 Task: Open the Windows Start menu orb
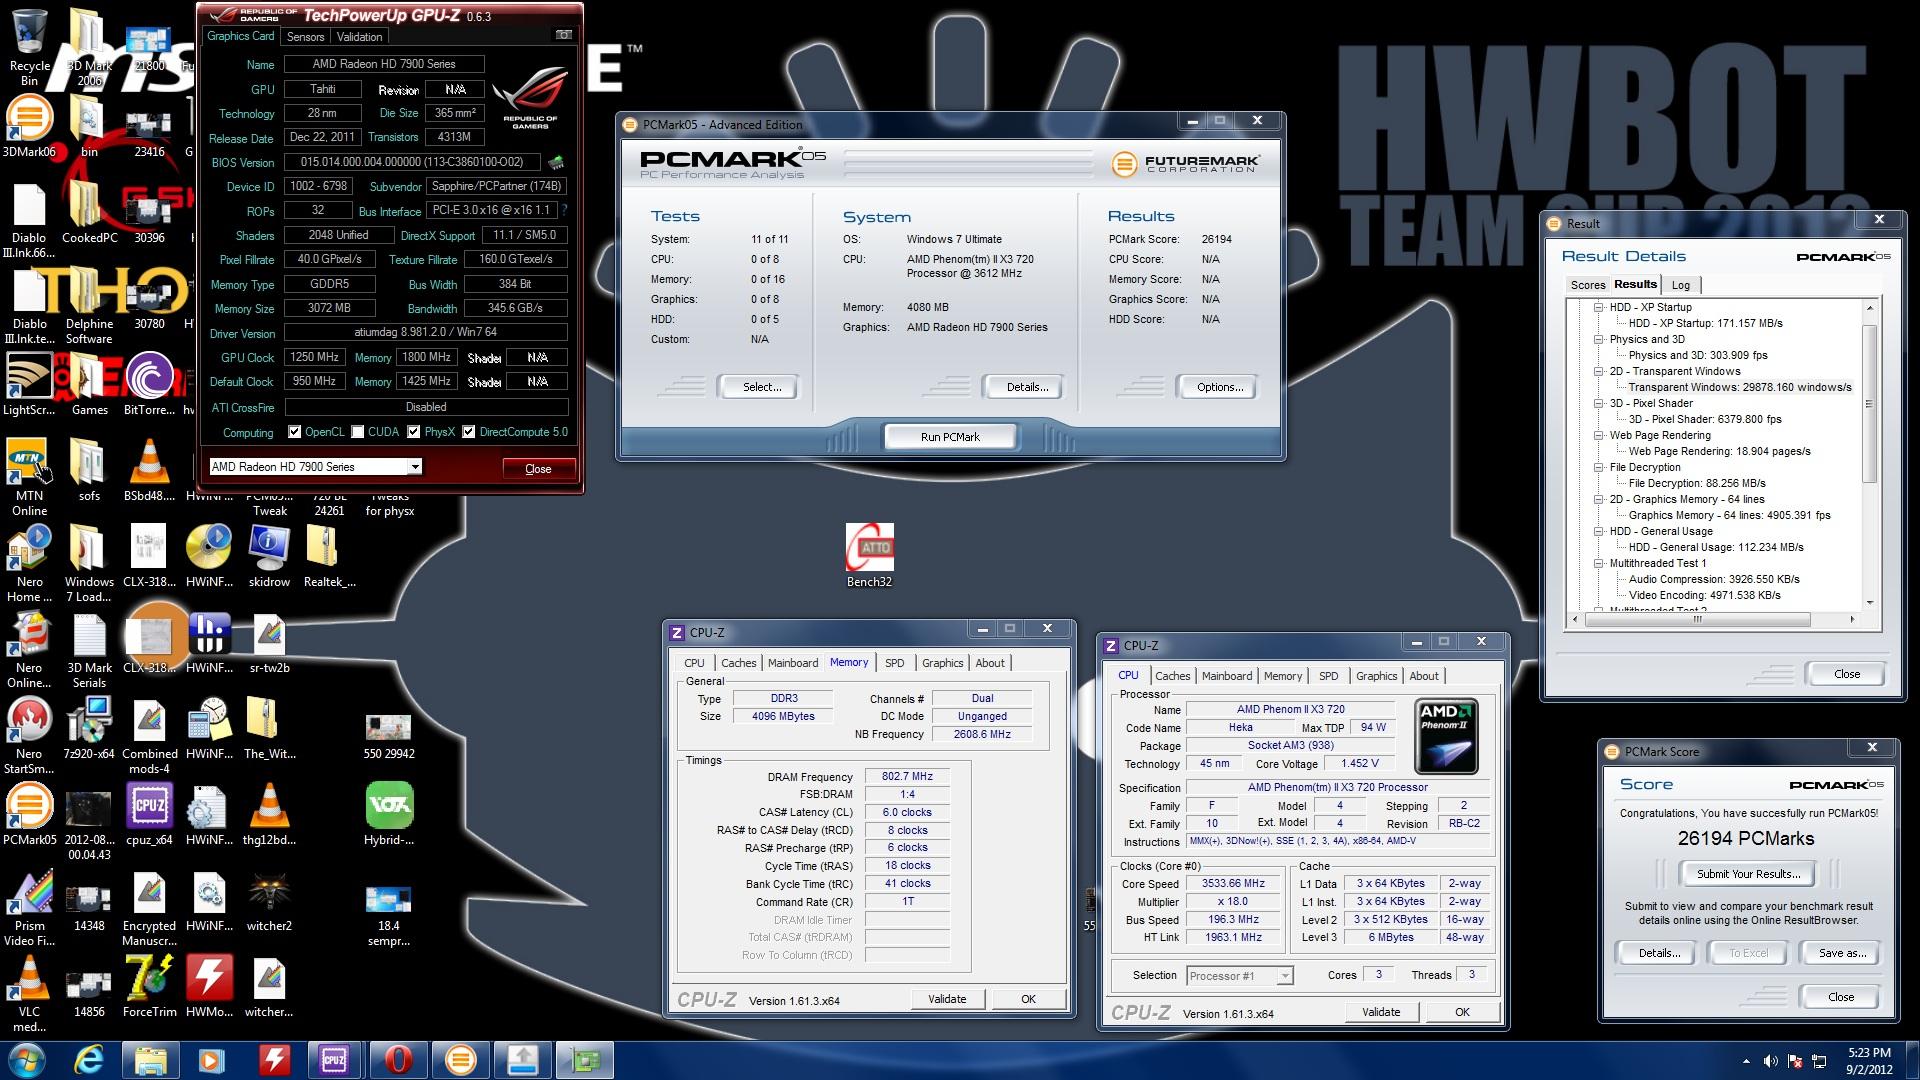(x=27, y=1060)
